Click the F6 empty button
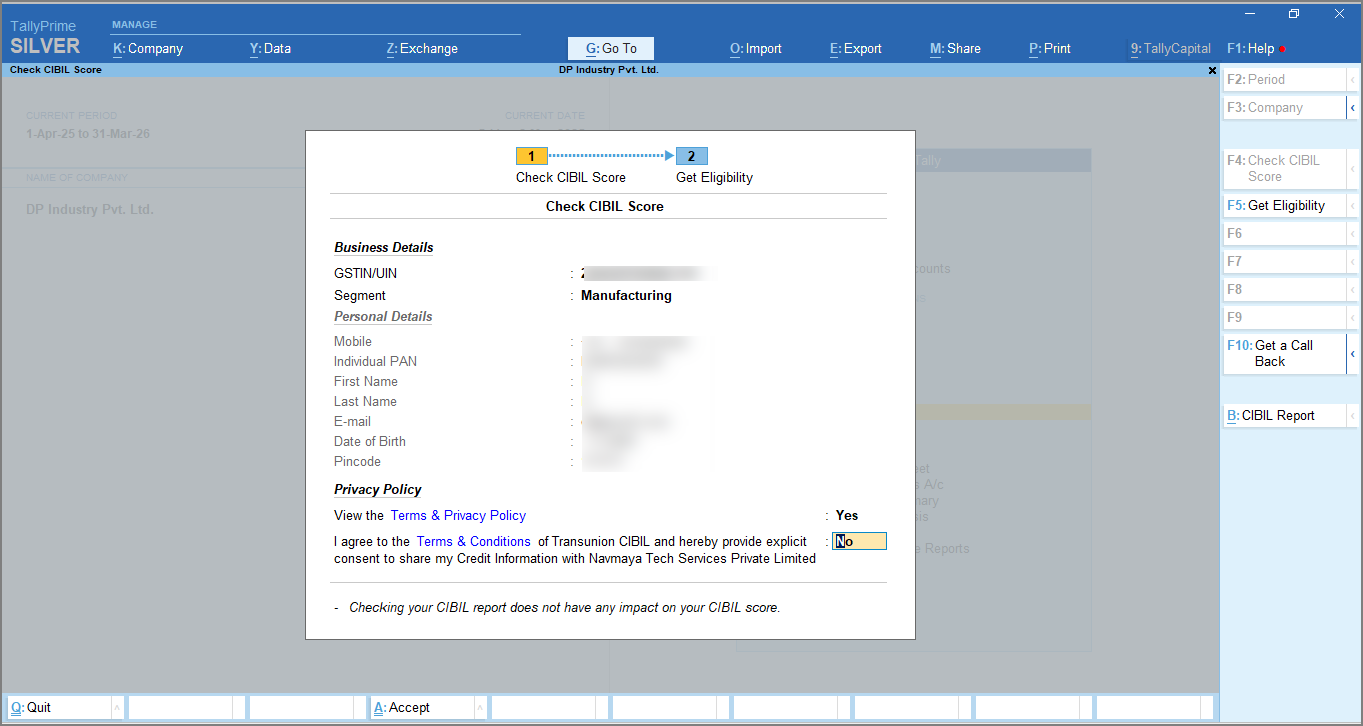The image size is (1363, 726). pos(1285,233)
